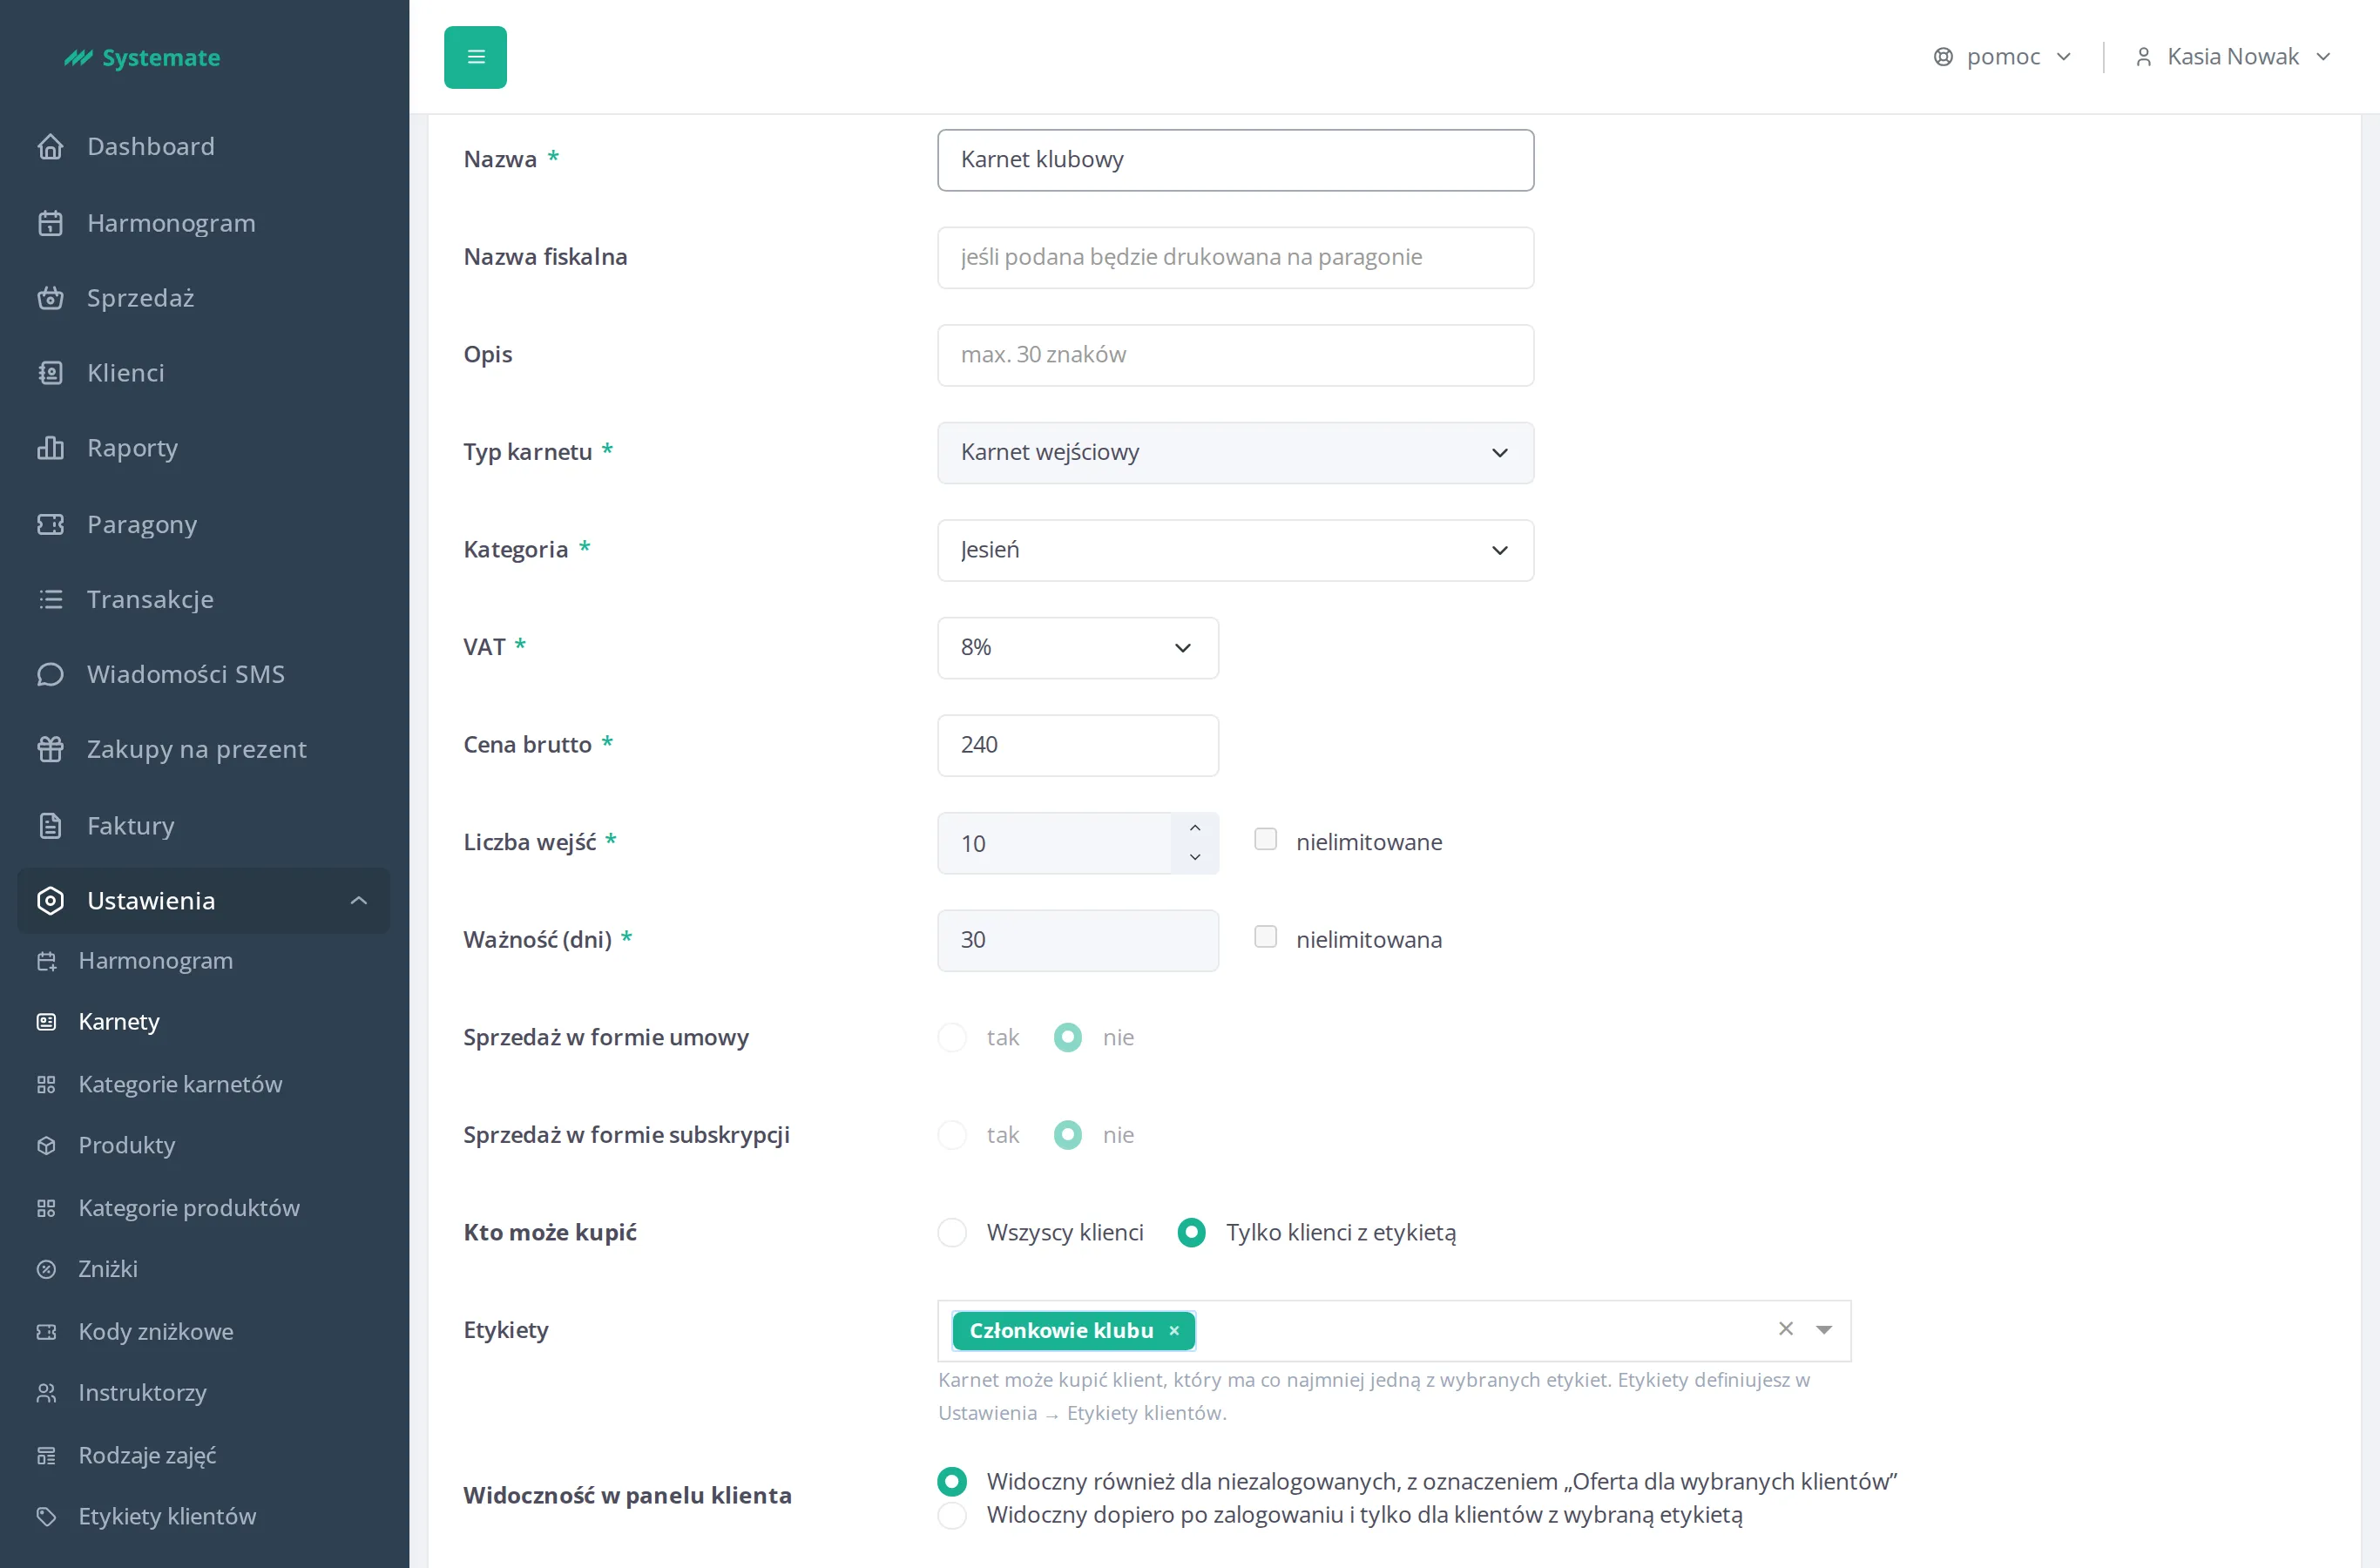Viewport: 2380px width, 1568px height.
Task: Select Tylko klienci z etykietą radio
Action: tap(1191, 1233)
